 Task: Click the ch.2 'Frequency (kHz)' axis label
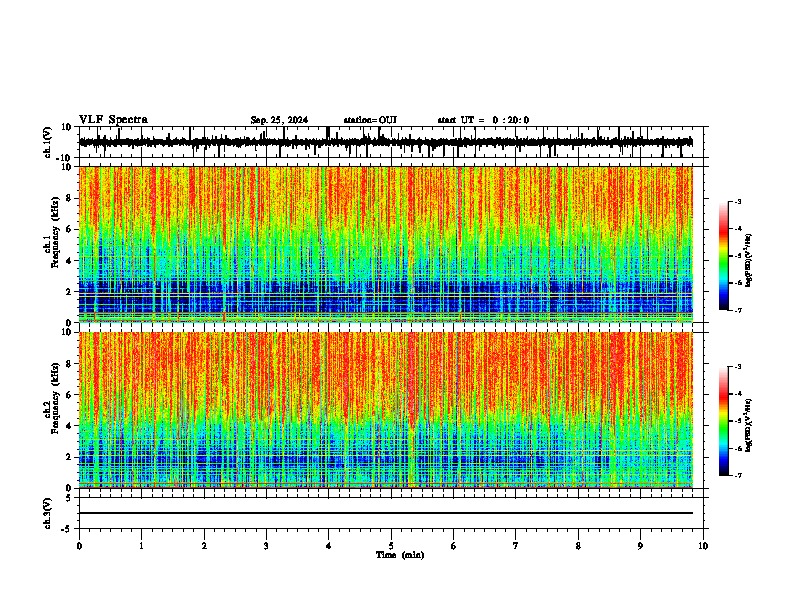(x=55, y=398)
